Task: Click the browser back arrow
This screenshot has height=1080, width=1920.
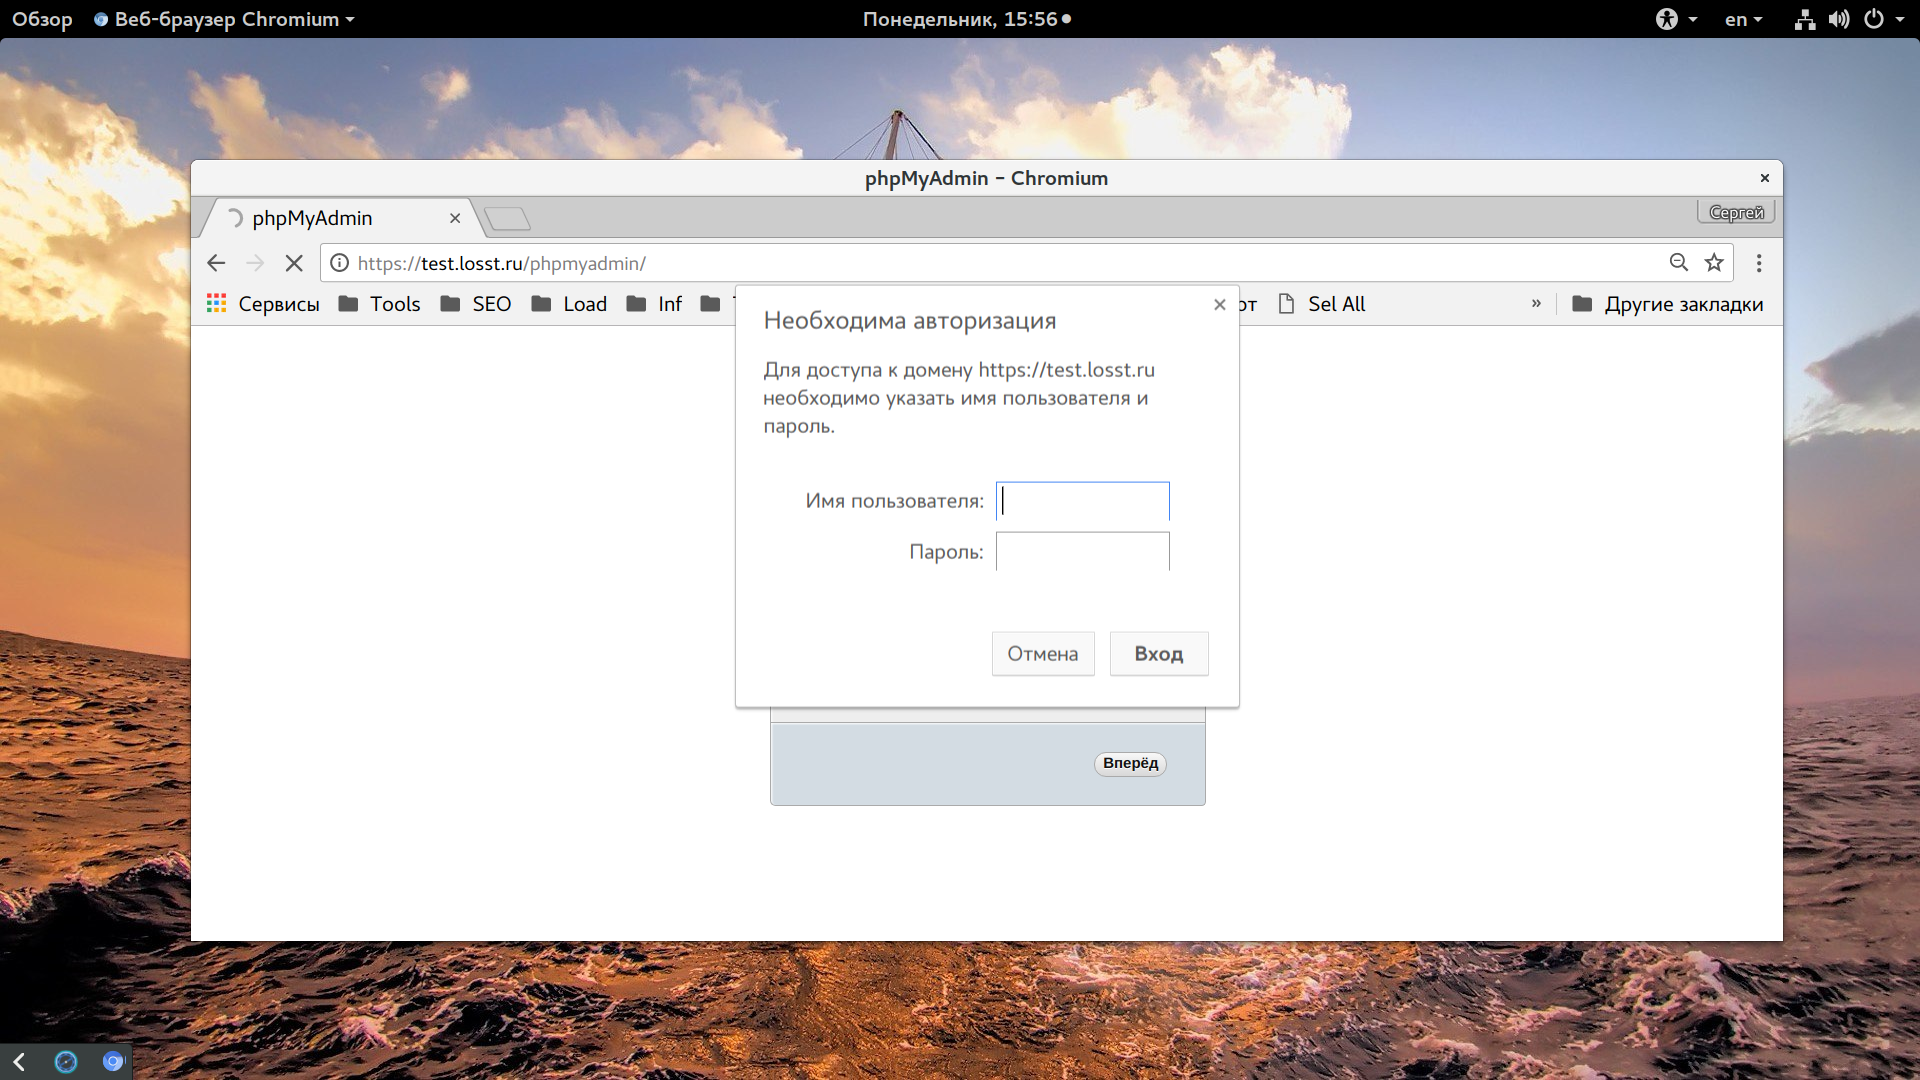Action: tap(216, 263)
